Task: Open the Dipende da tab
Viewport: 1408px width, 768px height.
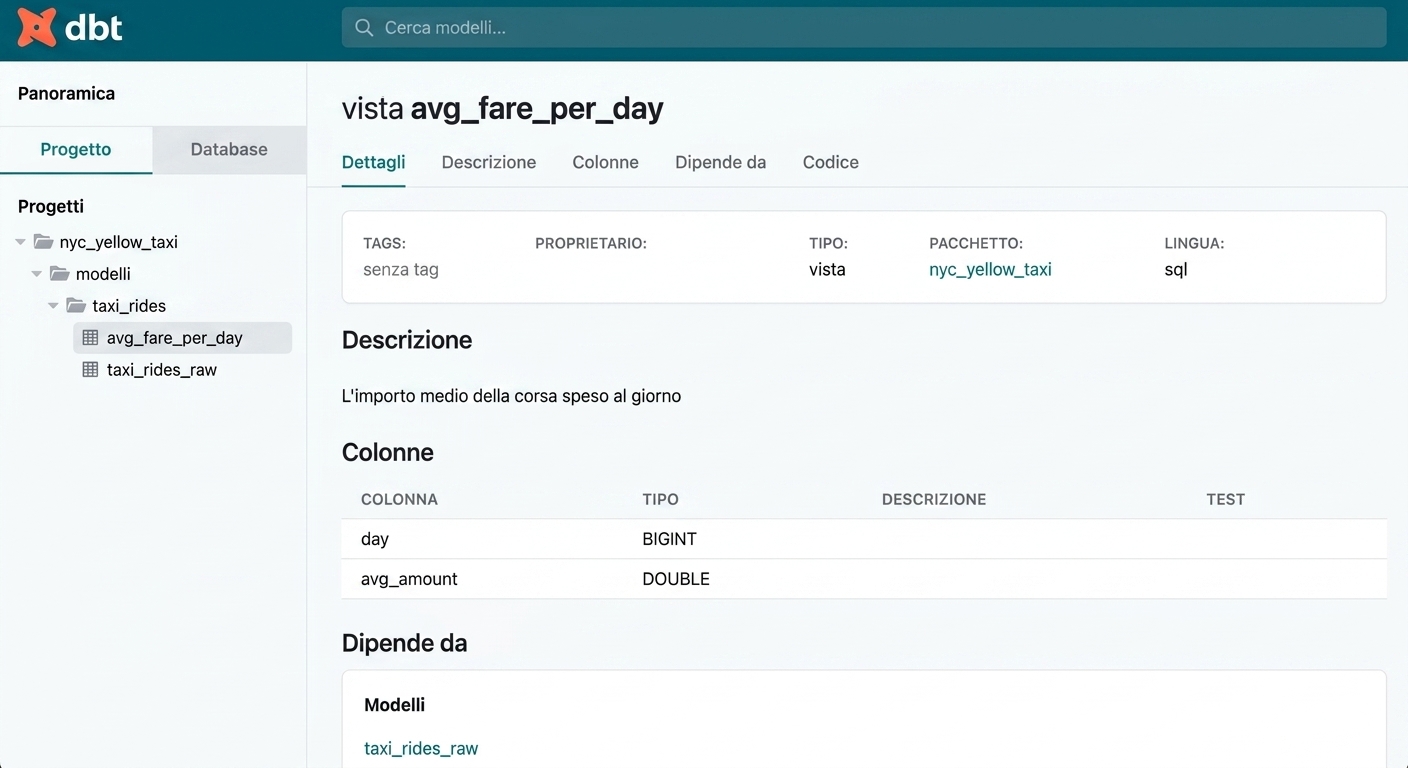Action: pos(721,162)
